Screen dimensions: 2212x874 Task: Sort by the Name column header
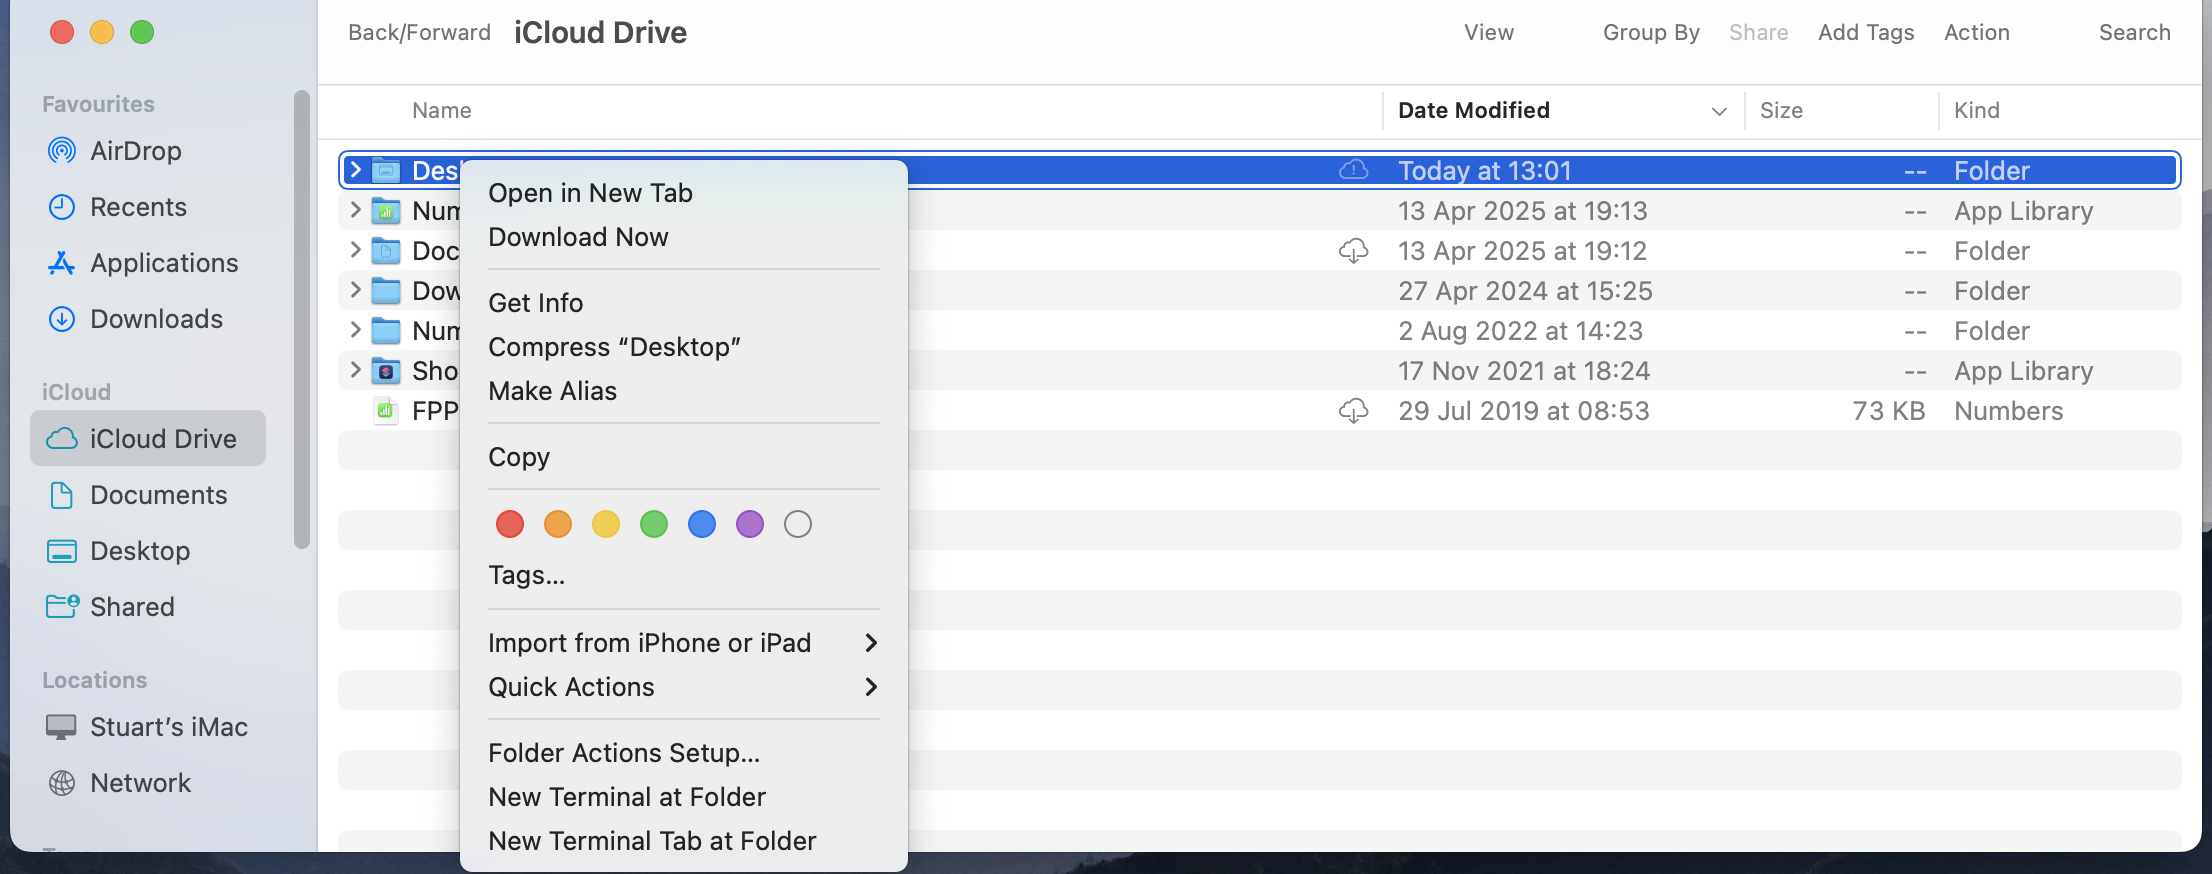pyautogui.click(x=442, y=111)
